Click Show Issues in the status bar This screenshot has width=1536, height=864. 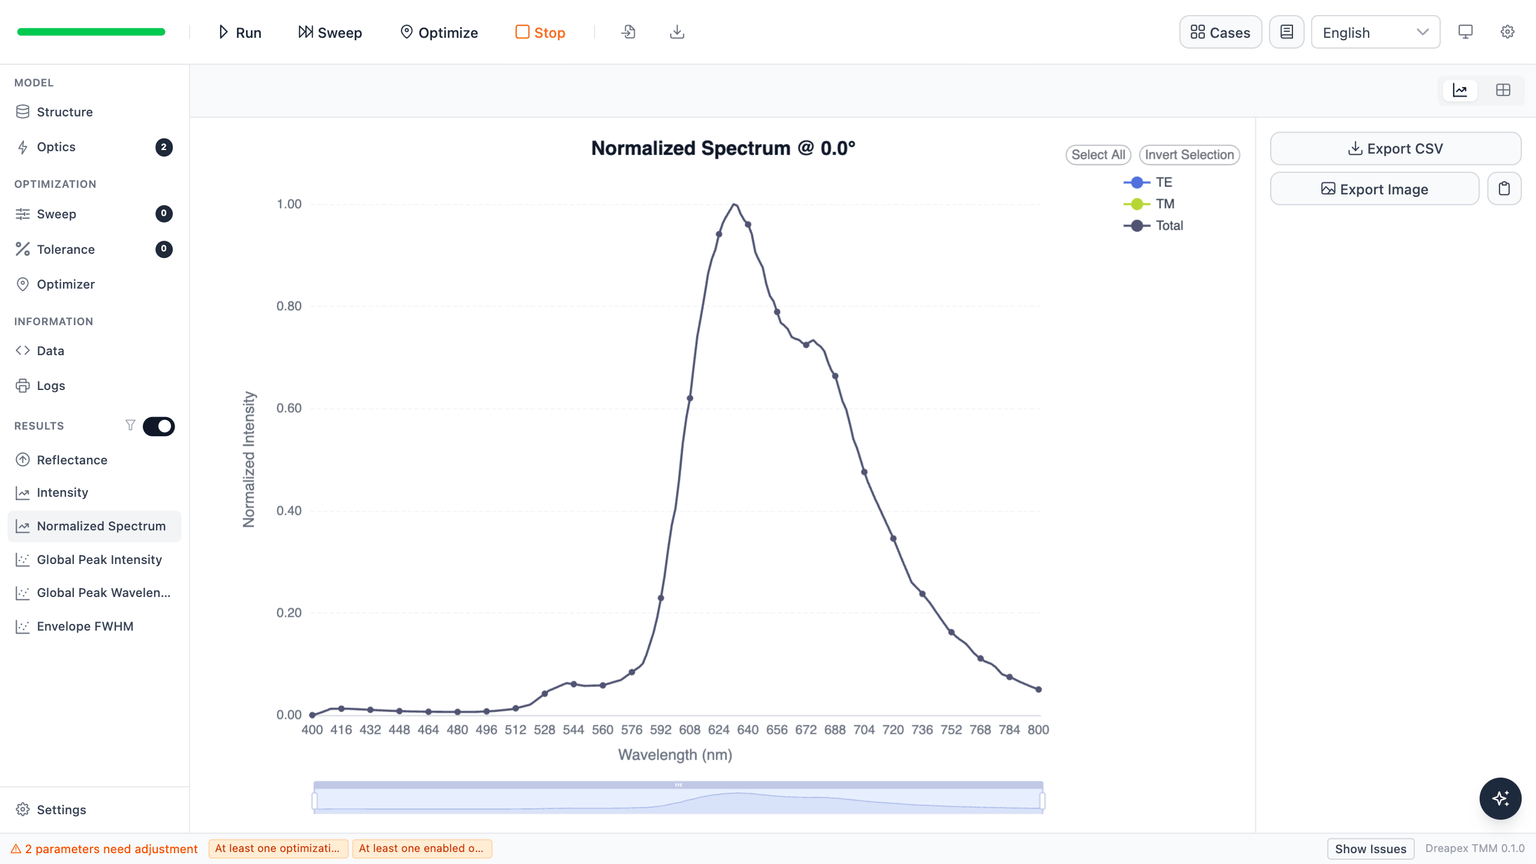[x=1370, y=848]
